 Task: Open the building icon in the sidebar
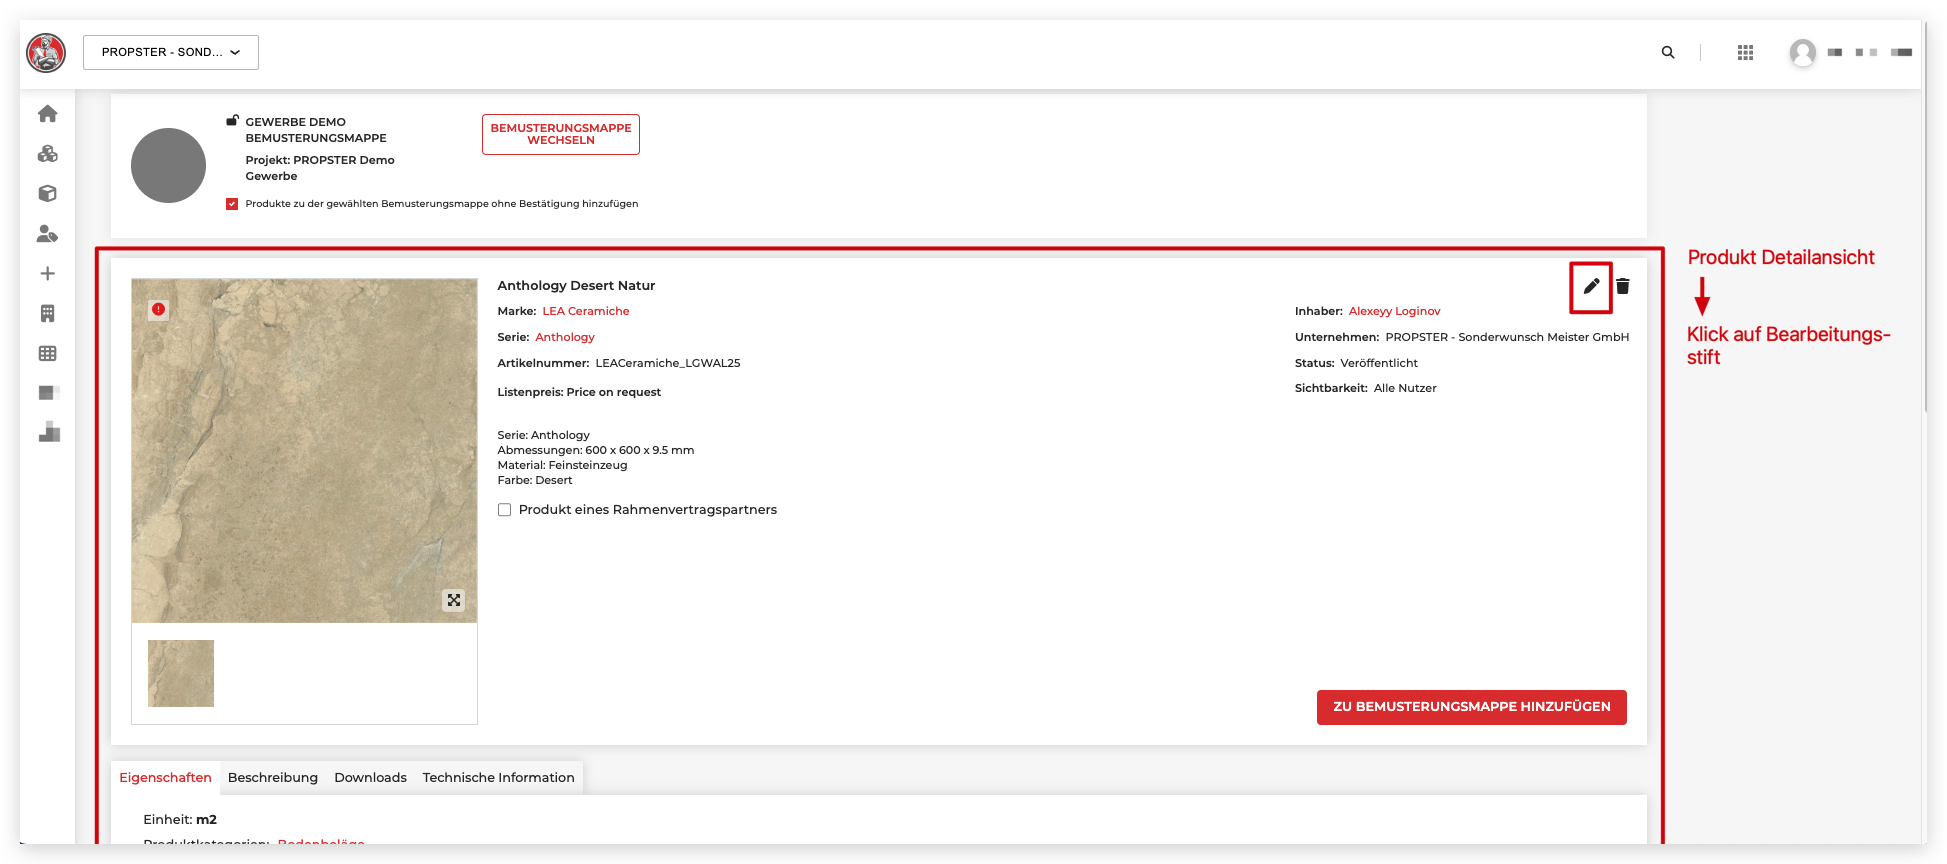pos(47,314)
